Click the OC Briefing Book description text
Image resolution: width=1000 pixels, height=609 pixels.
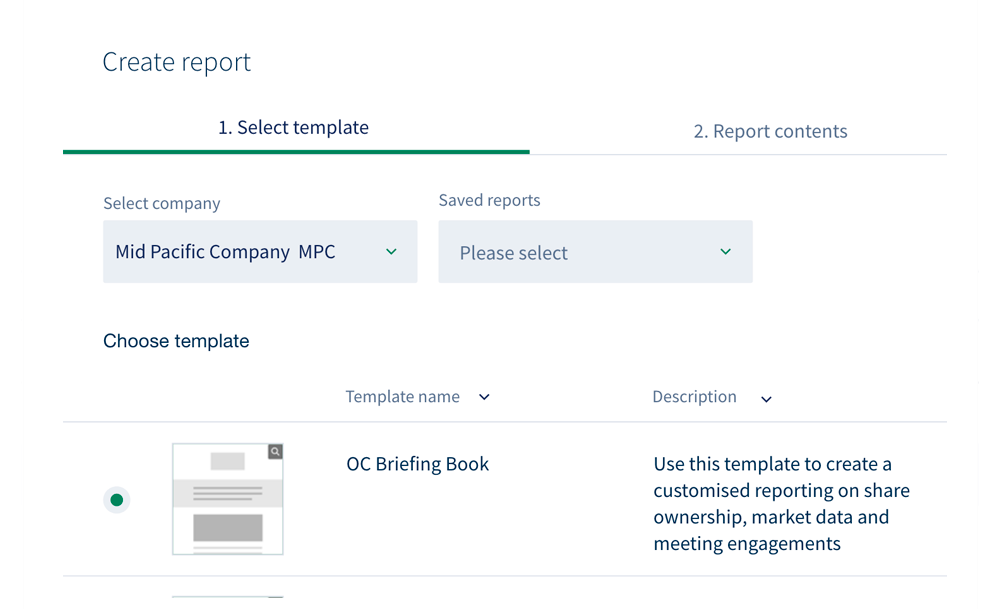781,504
